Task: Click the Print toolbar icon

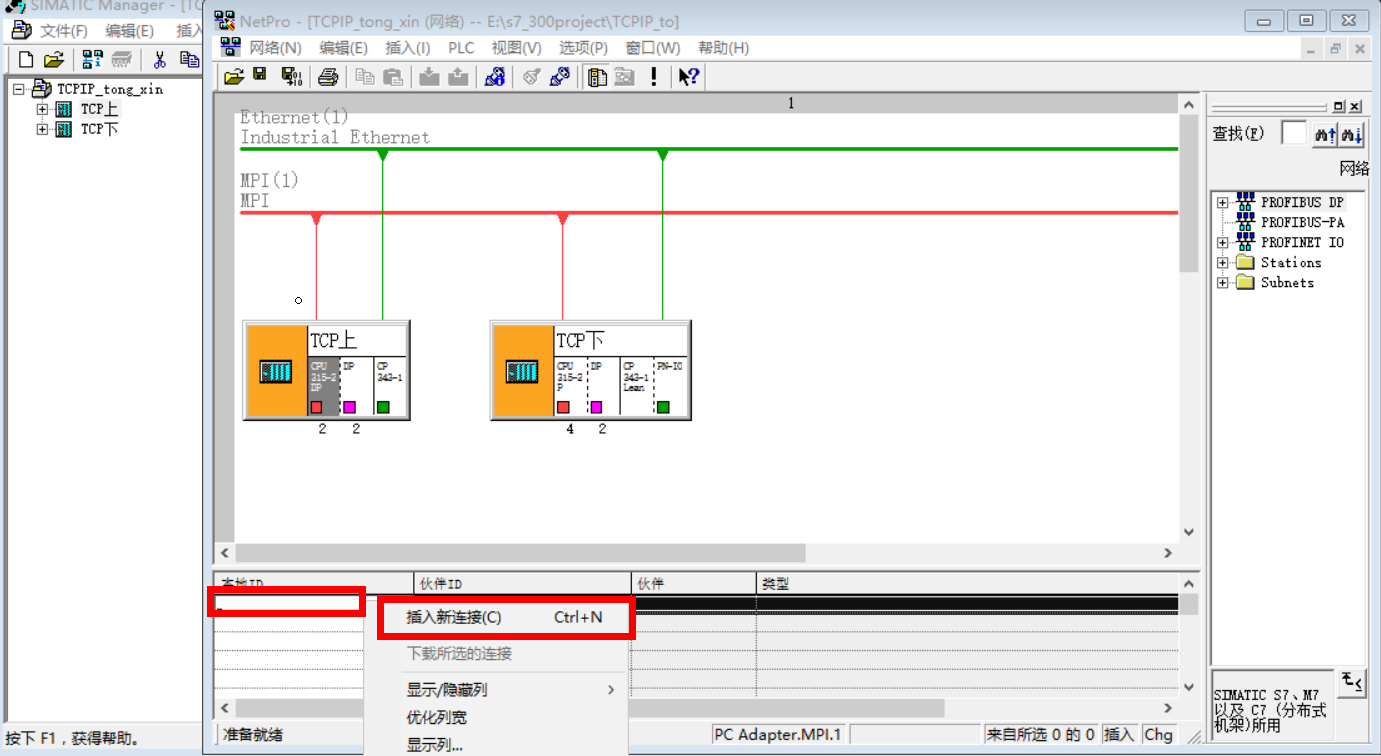Action: [x=328, y=77]
